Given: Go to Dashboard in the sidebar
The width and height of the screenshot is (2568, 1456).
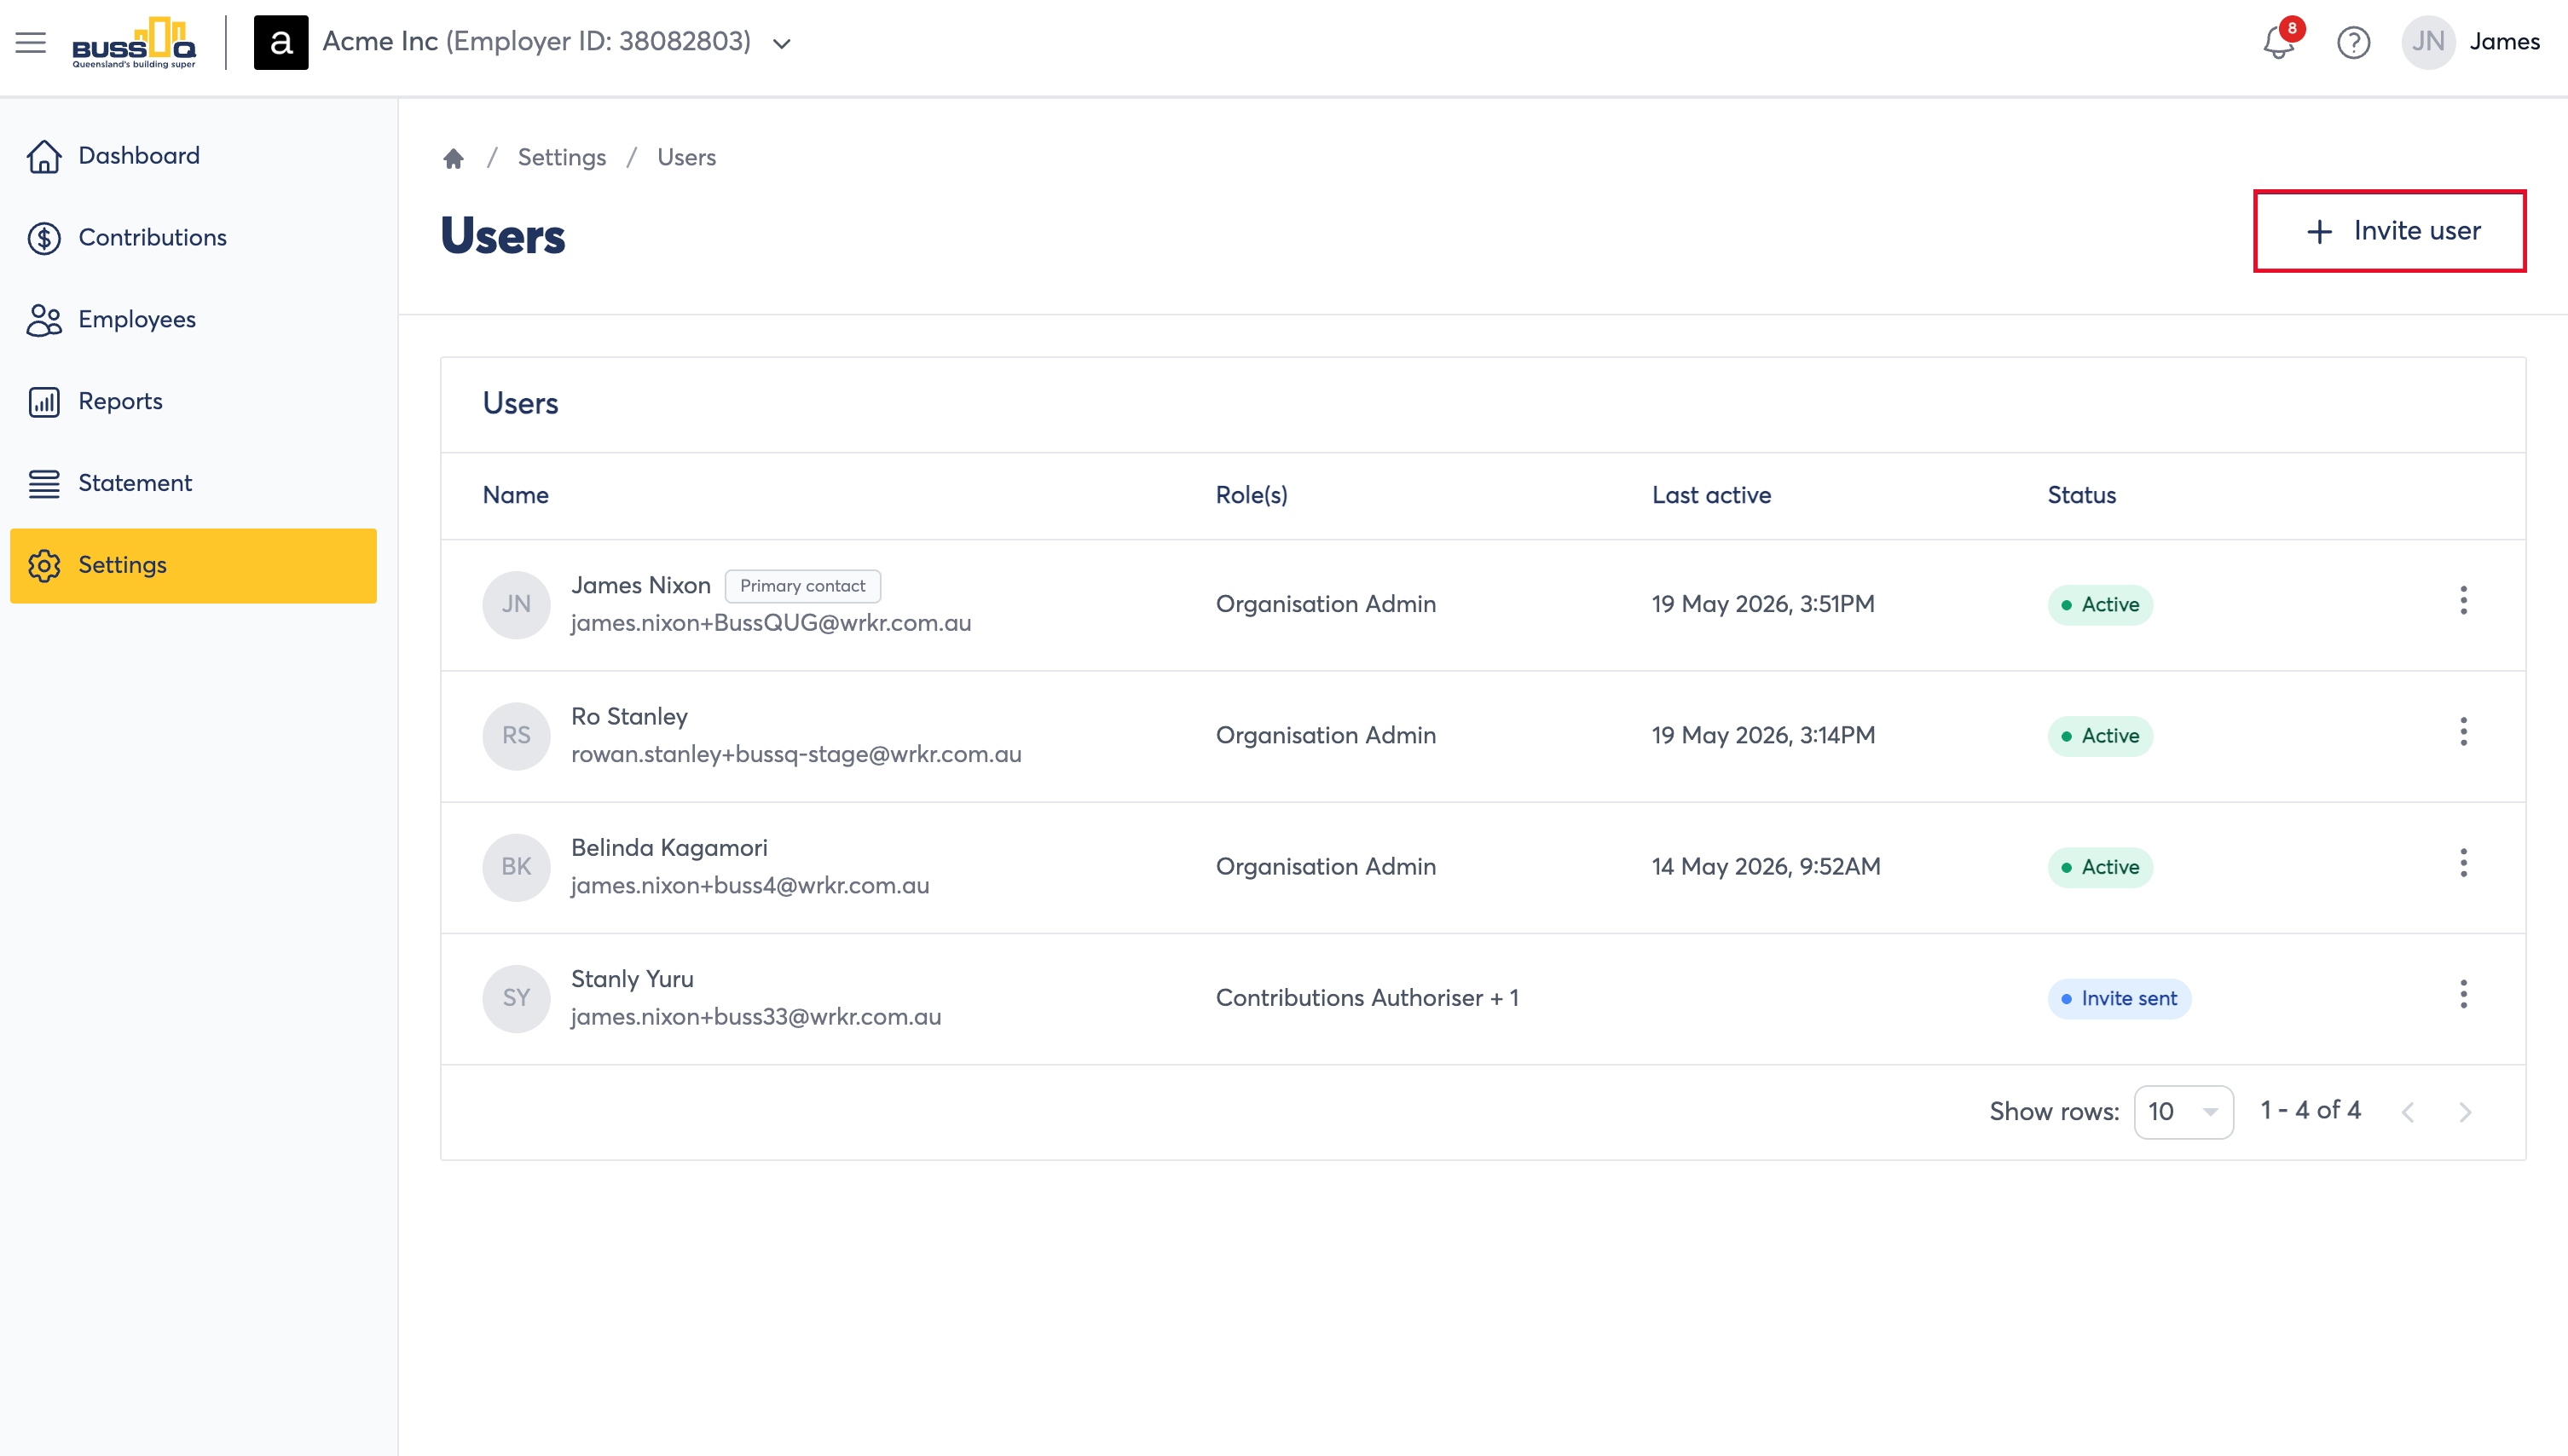Looking at the screenshot, I should click(193, 156).
